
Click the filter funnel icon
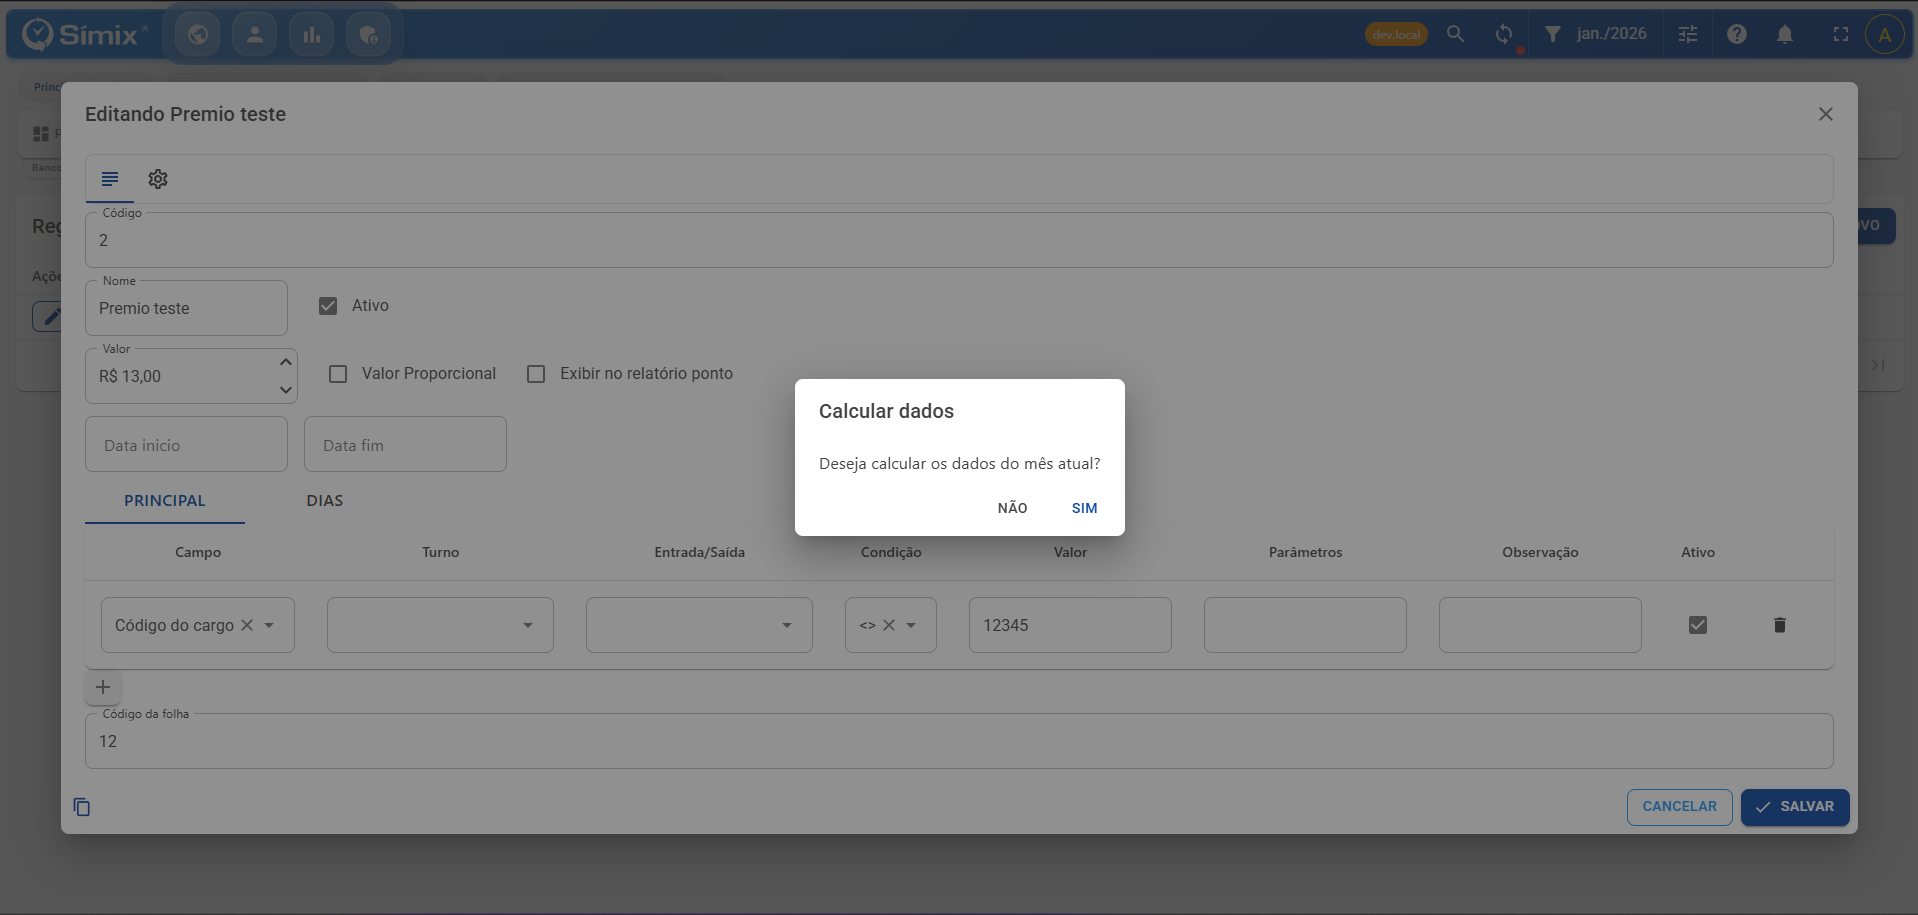click(1553, 34)
